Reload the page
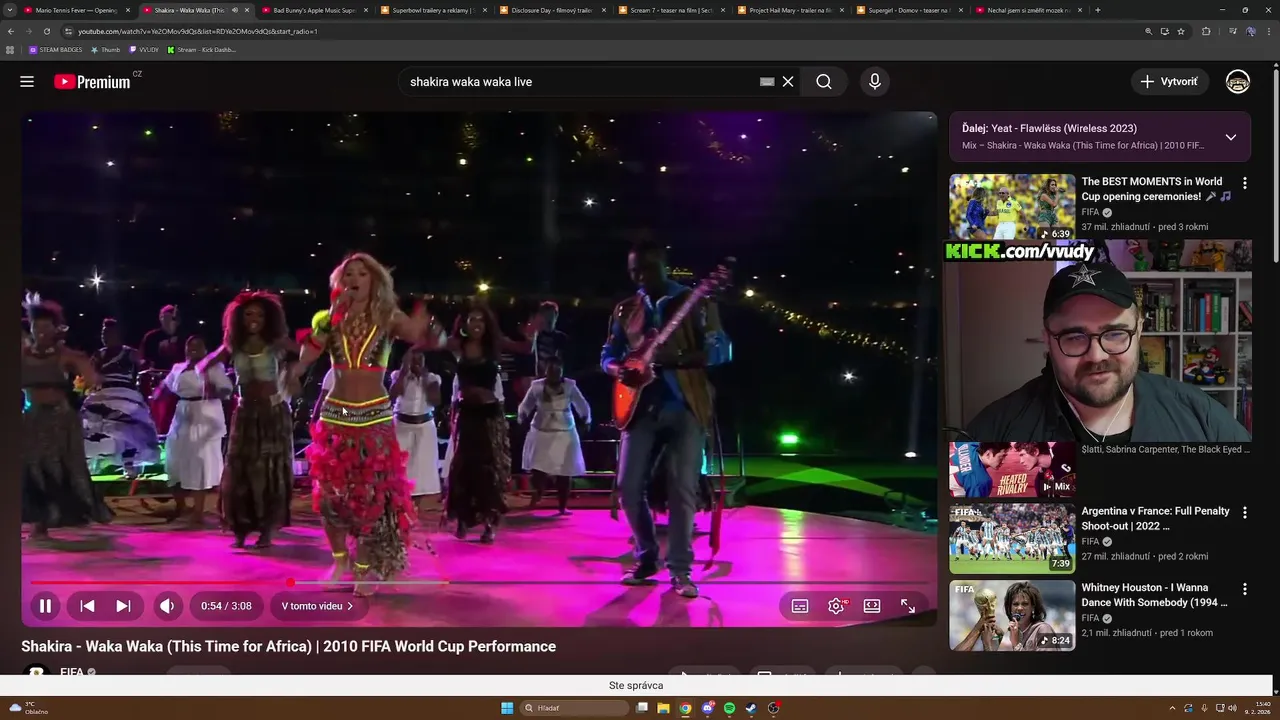Image resolution: width=1280 pixels, height=720 pixels. pyautogui.click(x=46, y=31)
